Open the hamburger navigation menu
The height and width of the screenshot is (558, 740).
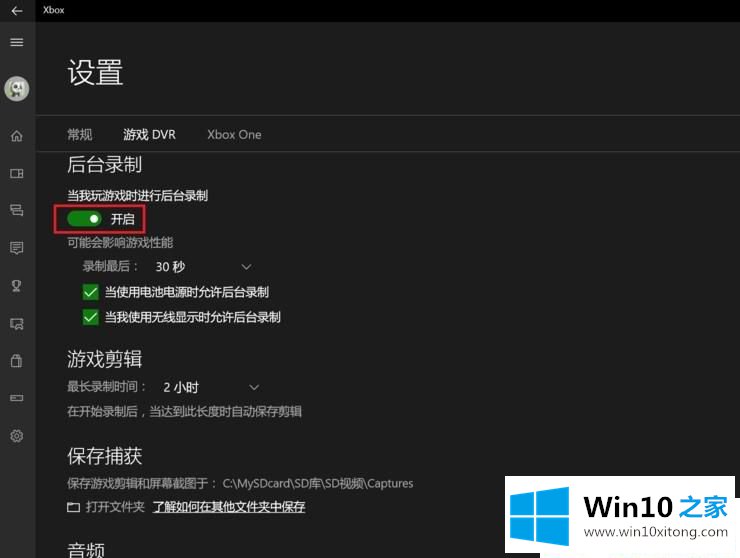pos(17,42)
